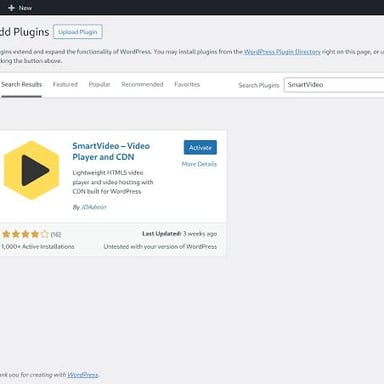Viewport: 384px width, 384px height.
Task: Switch to the Featured tab
Action: click(65, 85)
